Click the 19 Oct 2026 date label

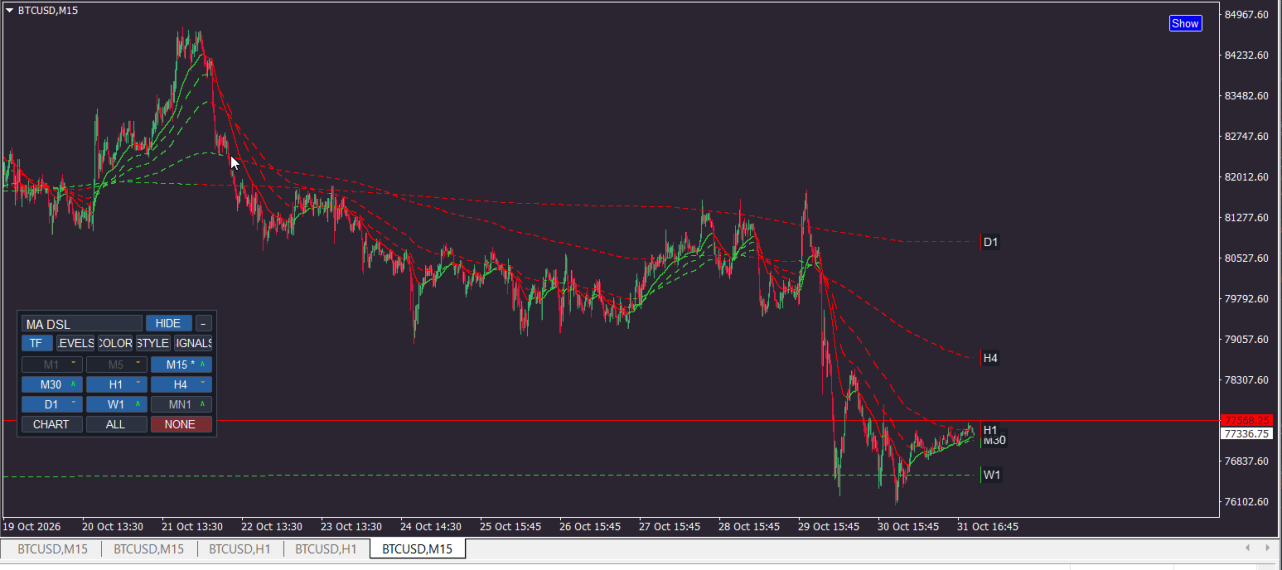click(x=32, y=526)
